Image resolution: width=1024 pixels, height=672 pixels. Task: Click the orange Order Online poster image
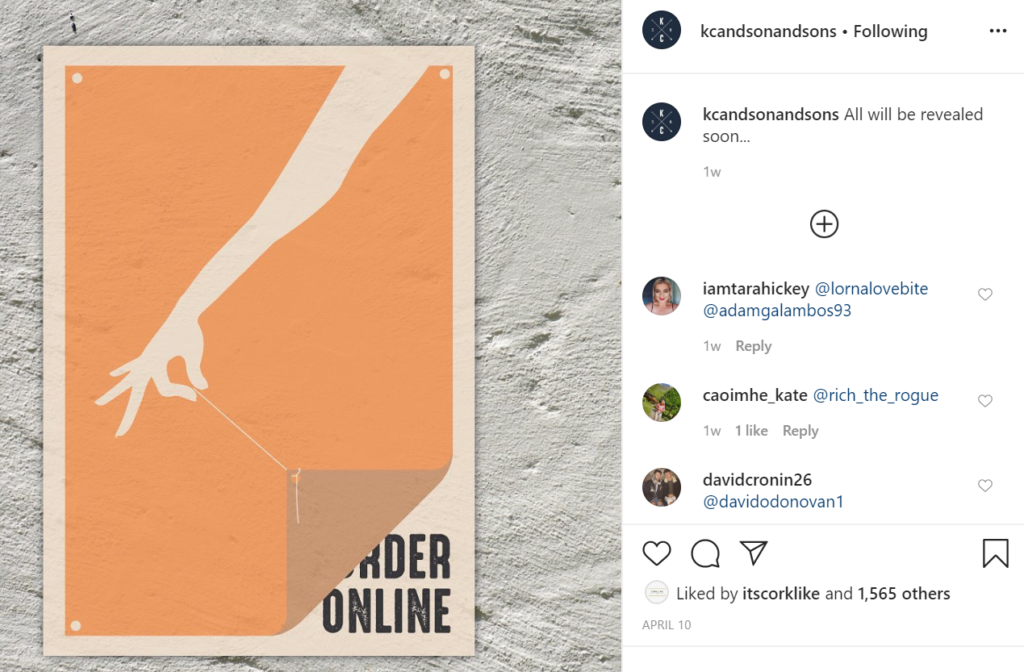point(259,351)
